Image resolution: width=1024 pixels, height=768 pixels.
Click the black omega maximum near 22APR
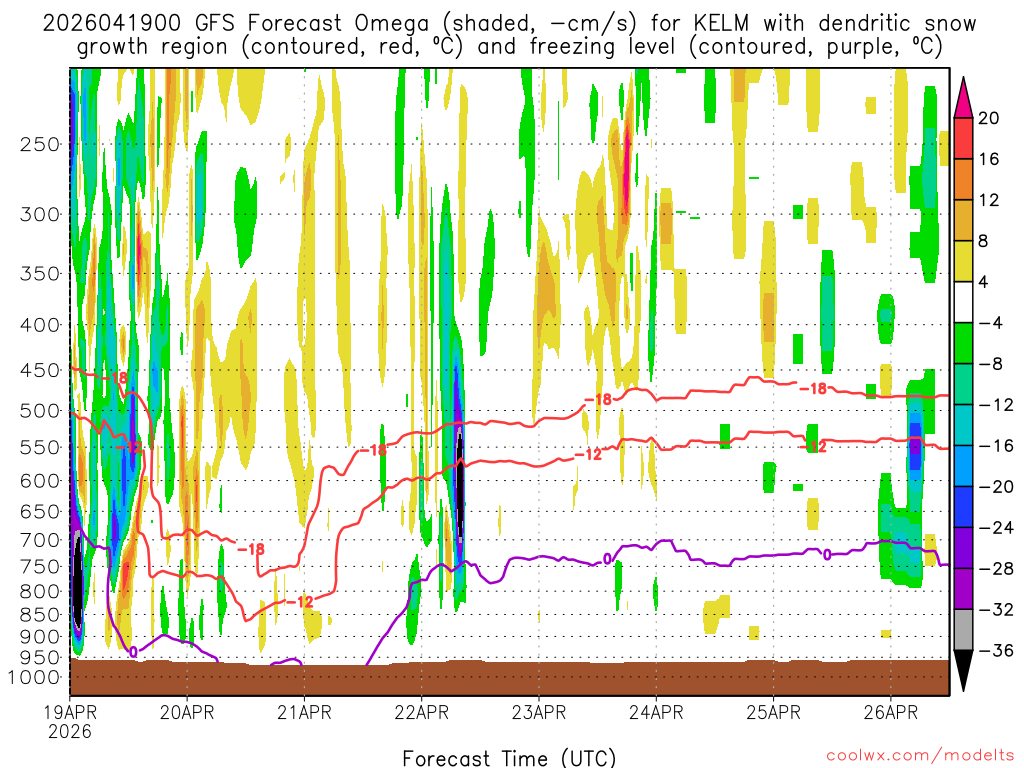tap(460, 487)
